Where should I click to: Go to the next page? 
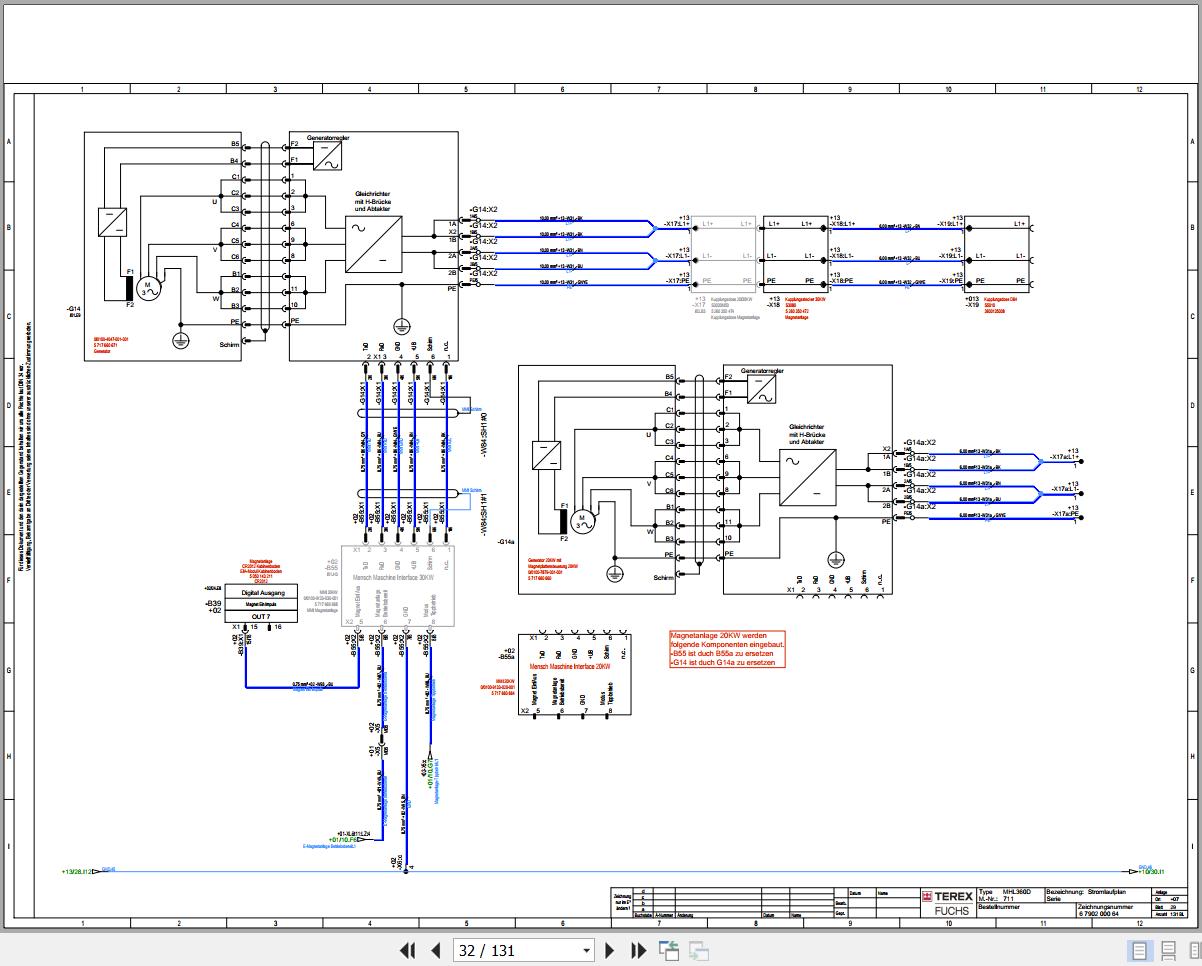[x=610, y=950]
